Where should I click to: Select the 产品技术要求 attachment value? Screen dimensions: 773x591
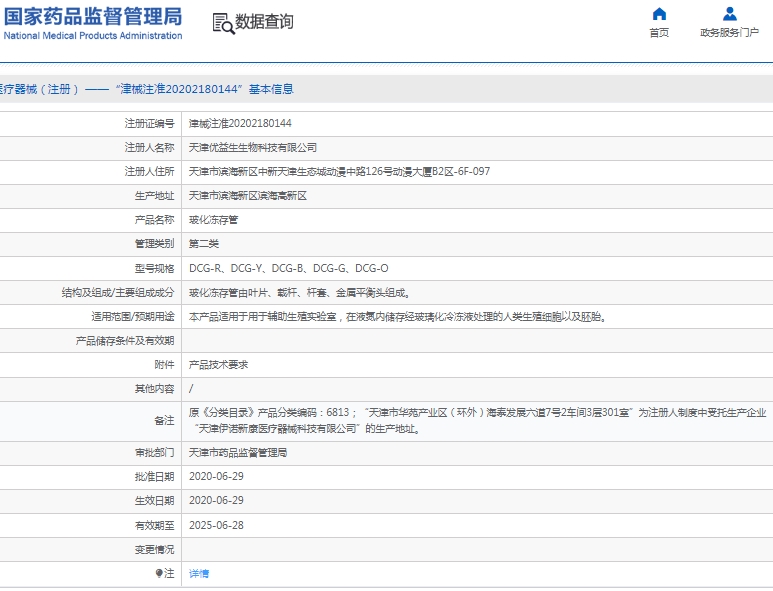pos(218,365)
